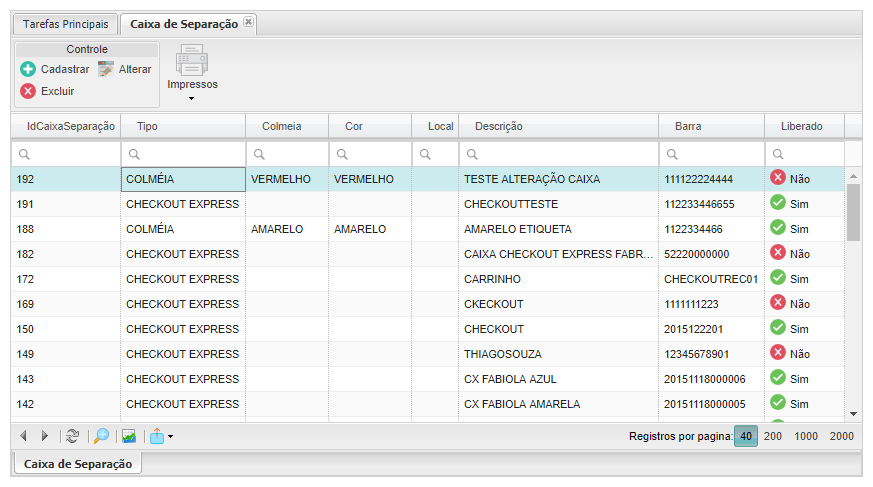
Task: Switch to Tarefas Principais tab
Action: [x=66, y=24]
